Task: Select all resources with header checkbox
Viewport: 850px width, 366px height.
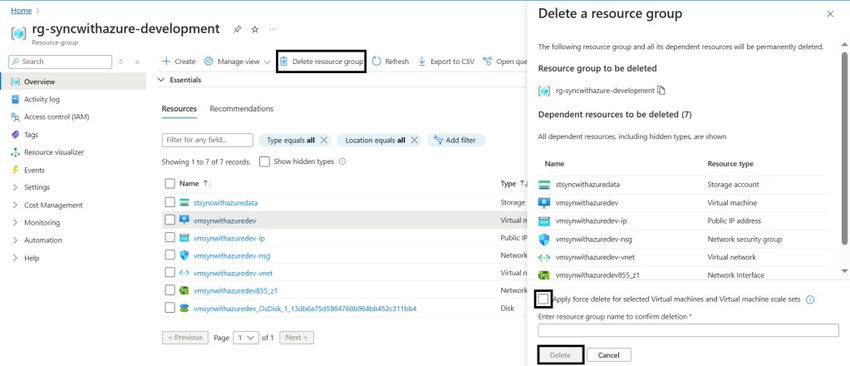Action: point(170,183)
